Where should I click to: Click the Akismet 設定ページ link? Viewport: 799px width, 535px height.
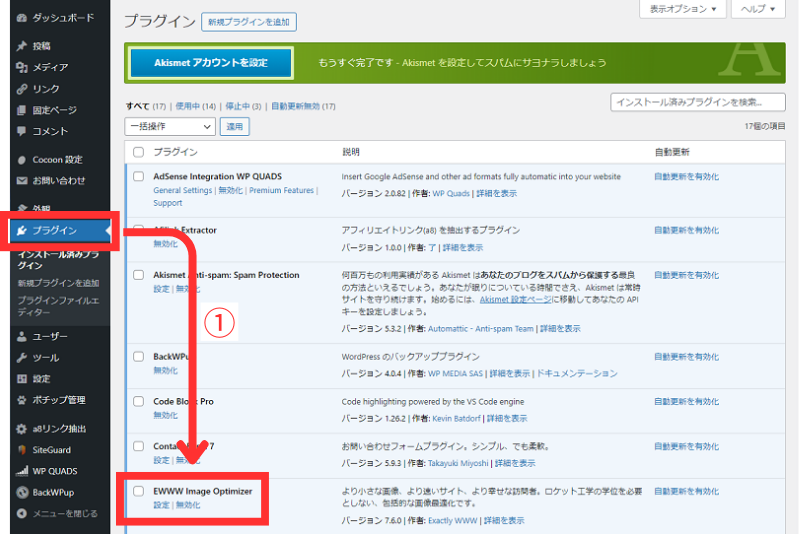click(x=515, y=299)
